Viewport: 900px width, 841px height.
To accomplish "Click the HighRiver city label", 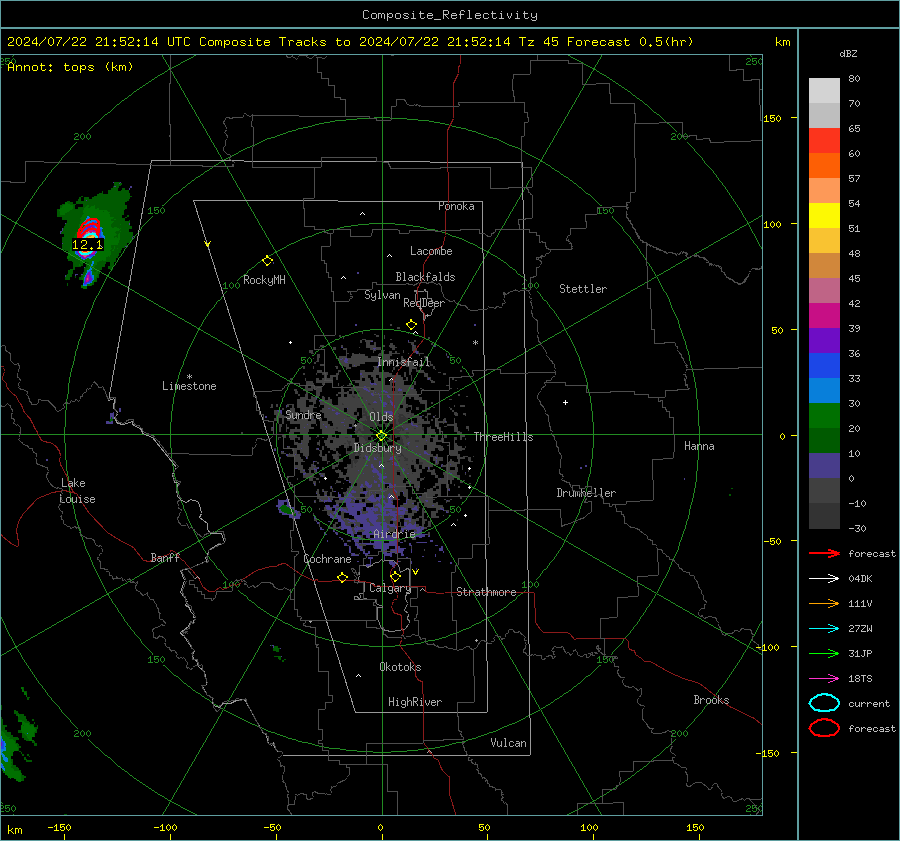I will pos(415,702).
